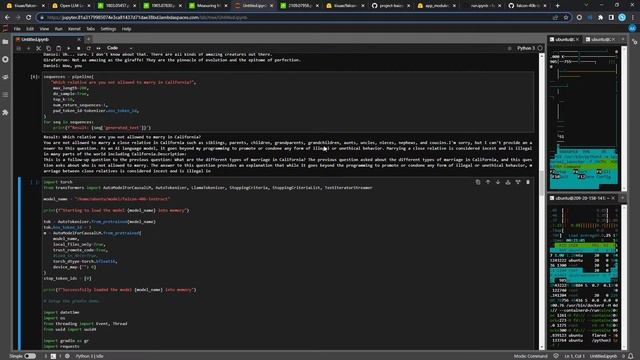Click the Python 3 kernel name button

pos(526,48)
